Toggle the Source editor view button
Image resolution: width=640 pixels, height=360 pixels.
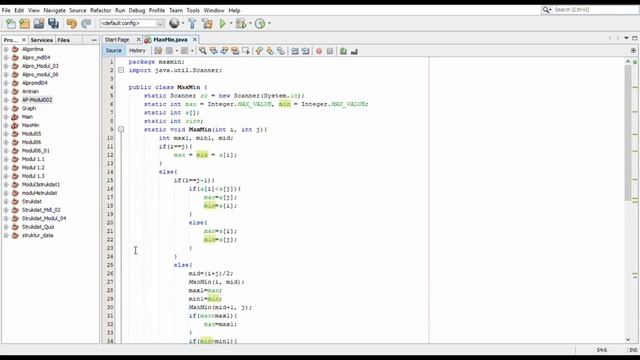[x=113, y=51]
